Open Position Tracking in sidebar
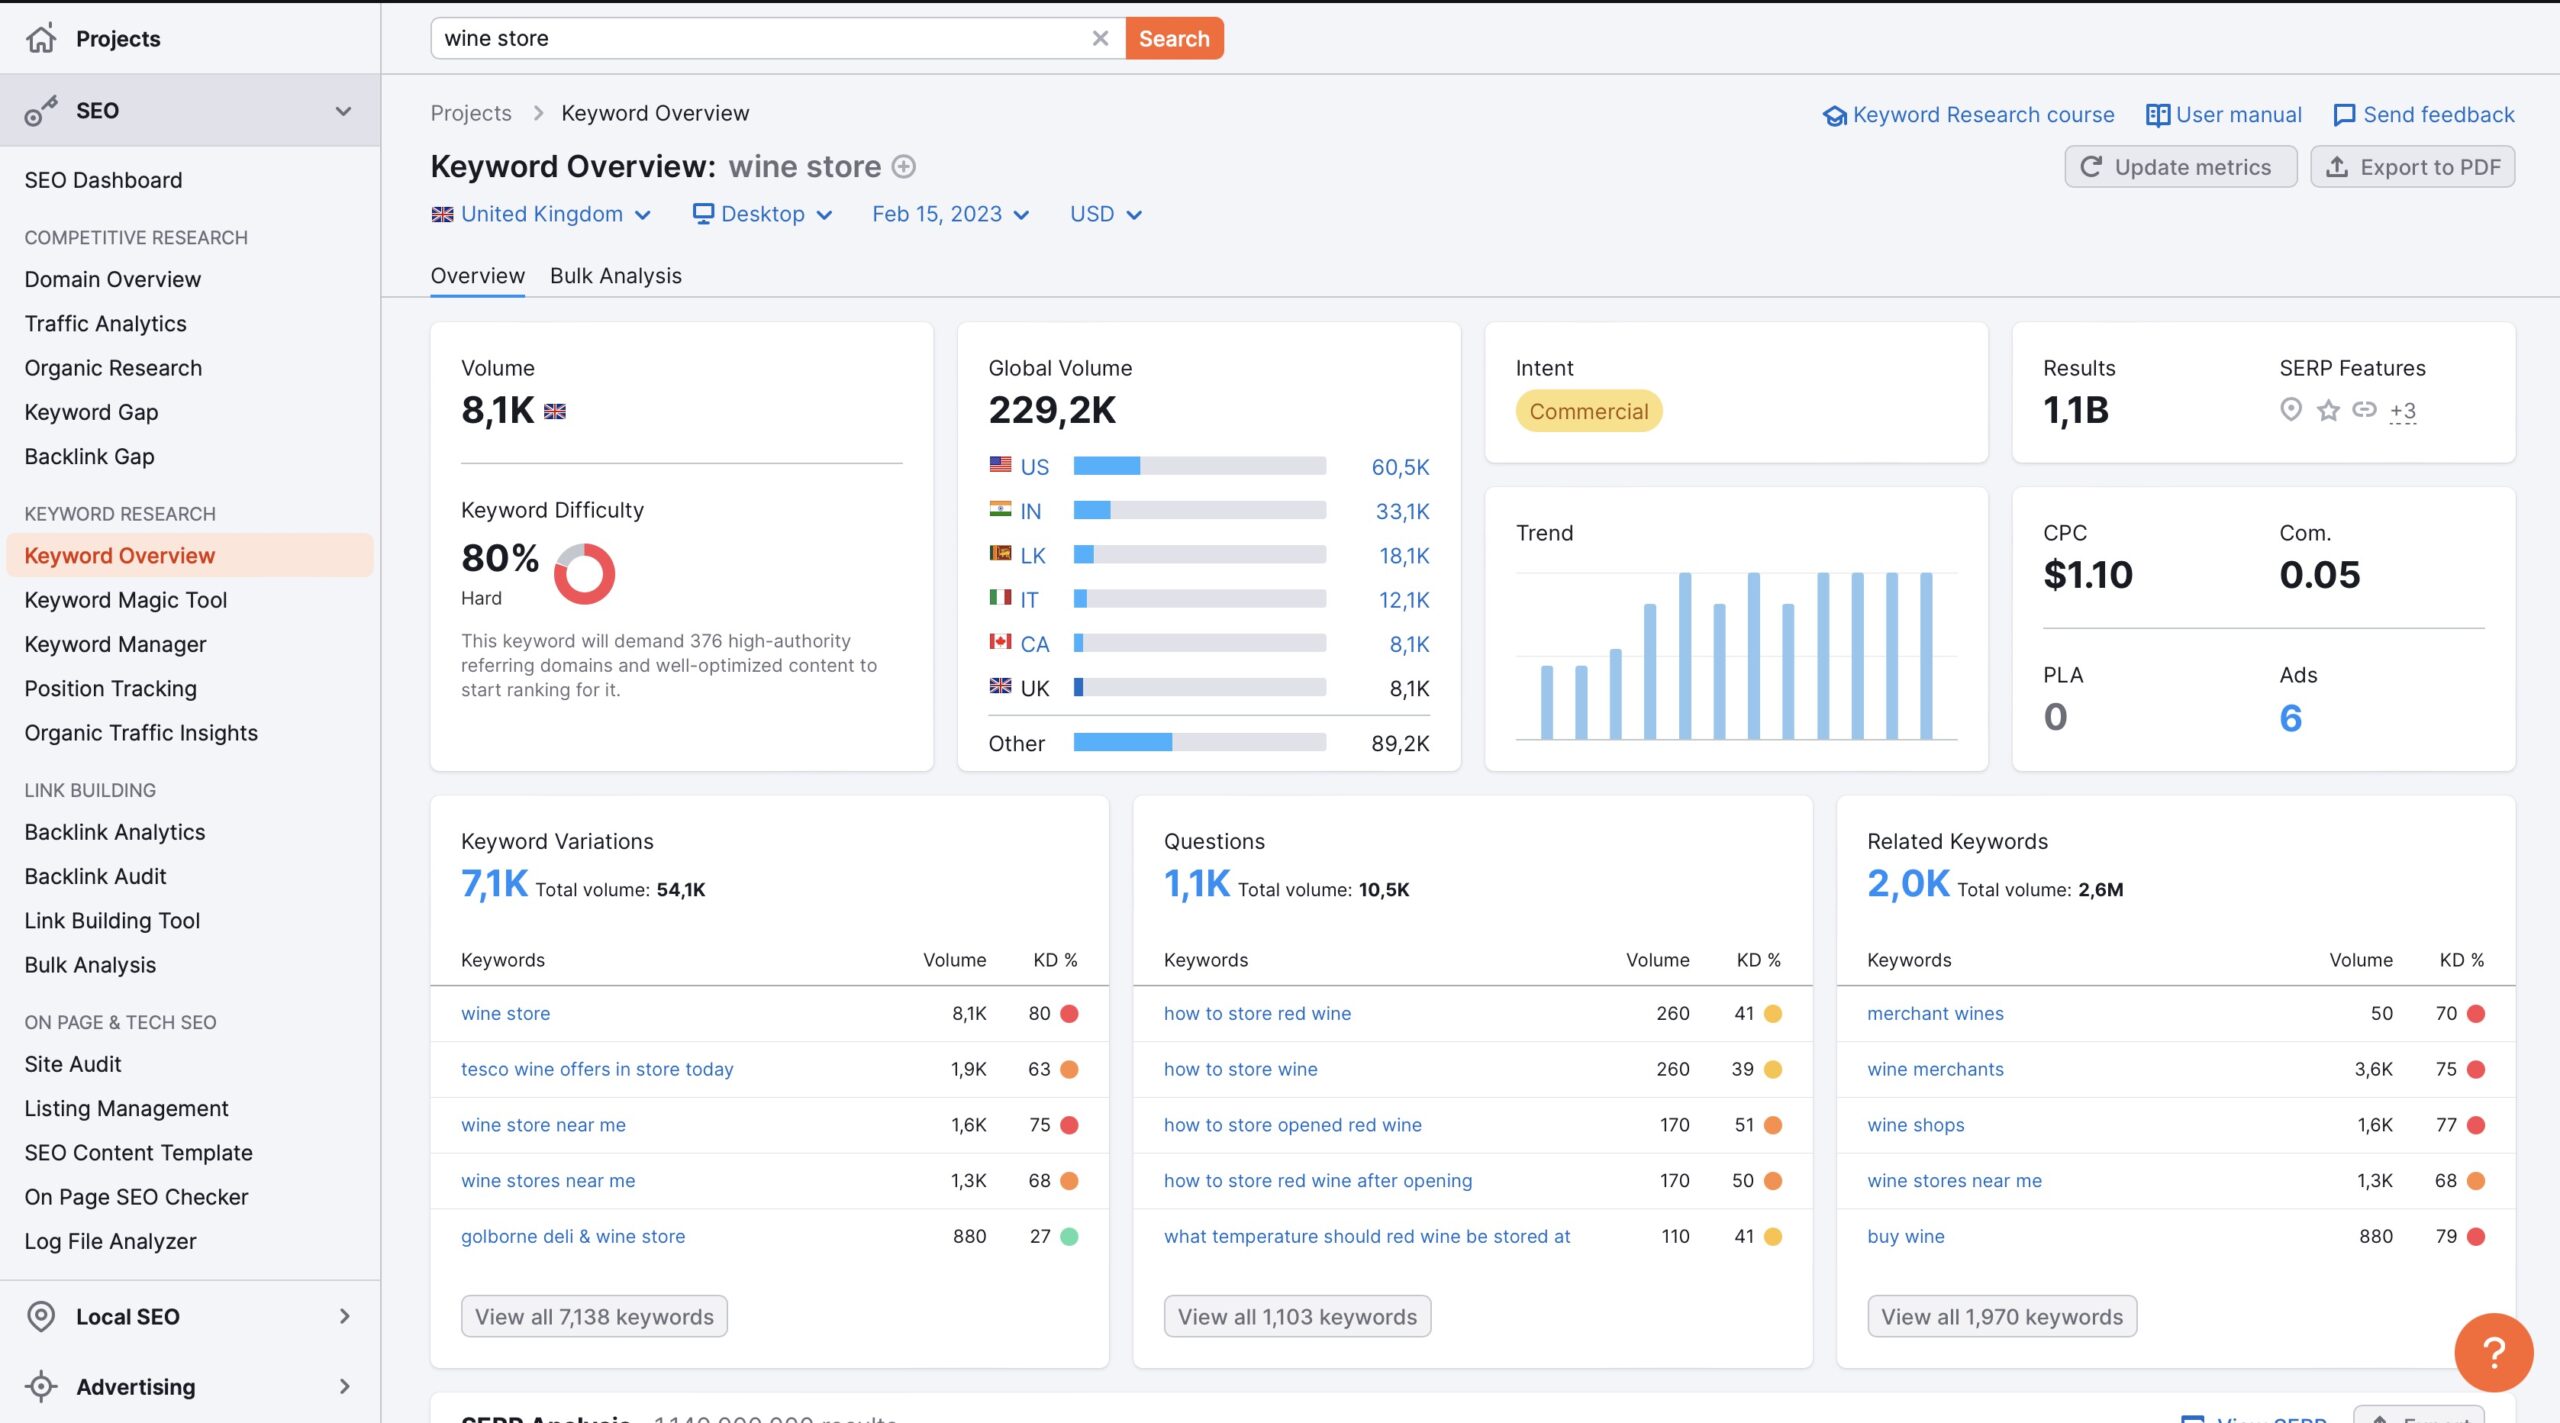This screenshot has width=2560, height=1423. tap(110, 688)
